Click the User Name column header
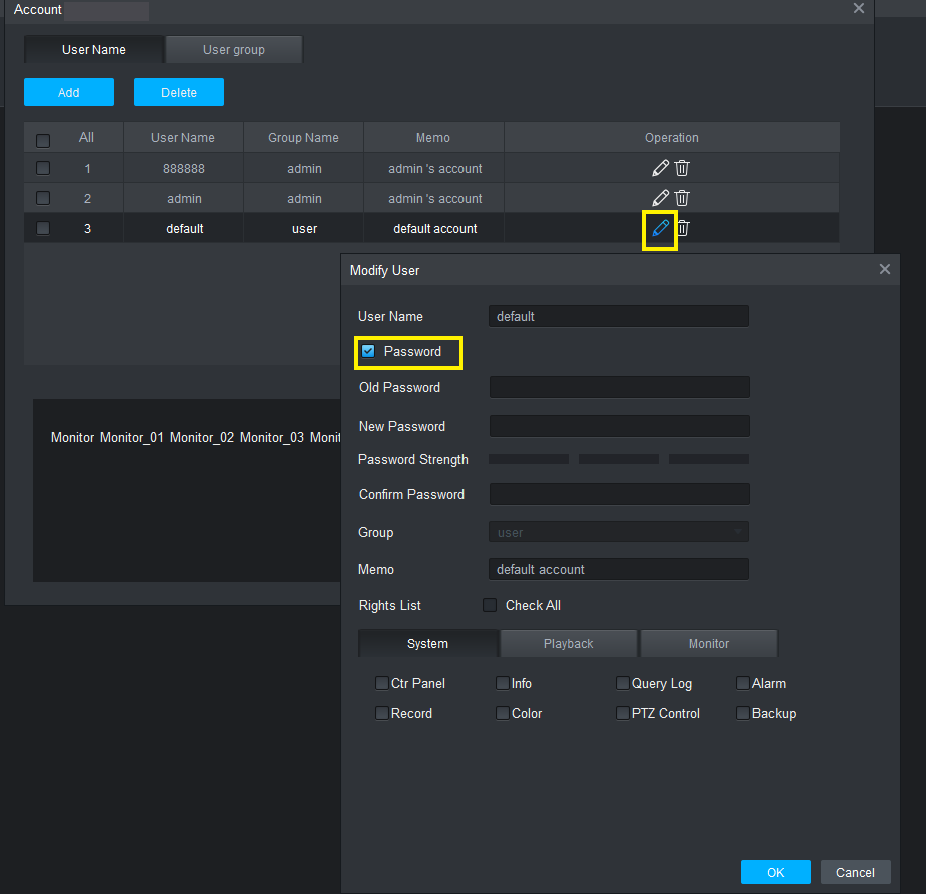The height and width of the screenshot is (894, 926). [183, 138]
